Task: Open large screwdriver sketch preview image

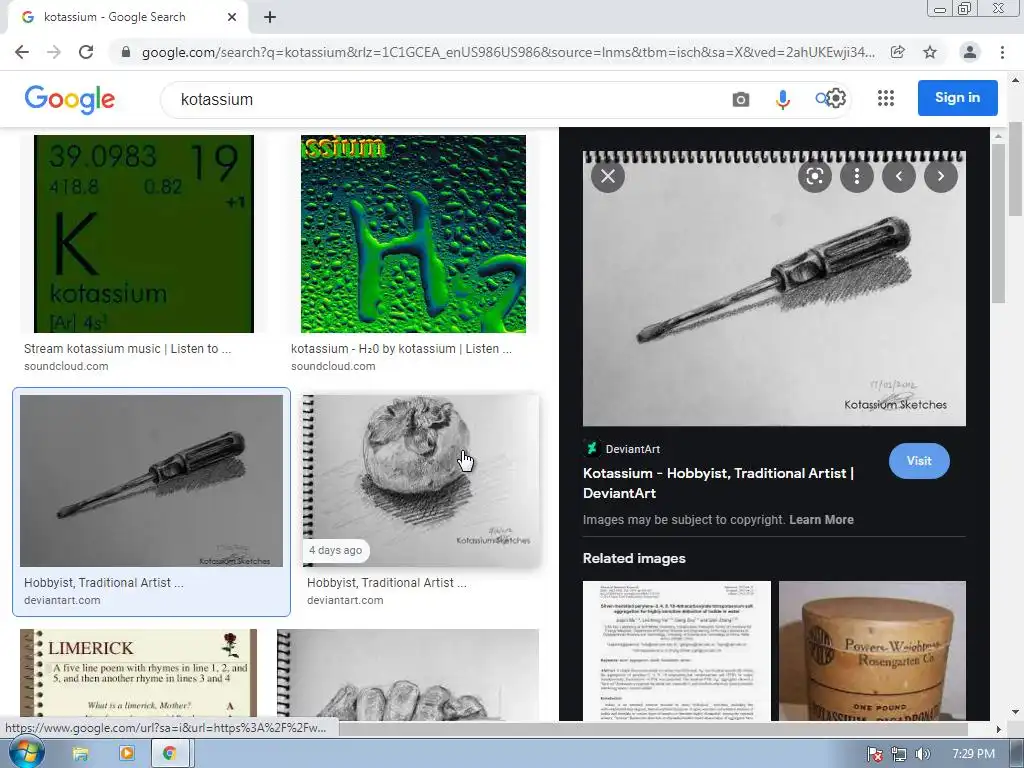Action: pos(774,289)
